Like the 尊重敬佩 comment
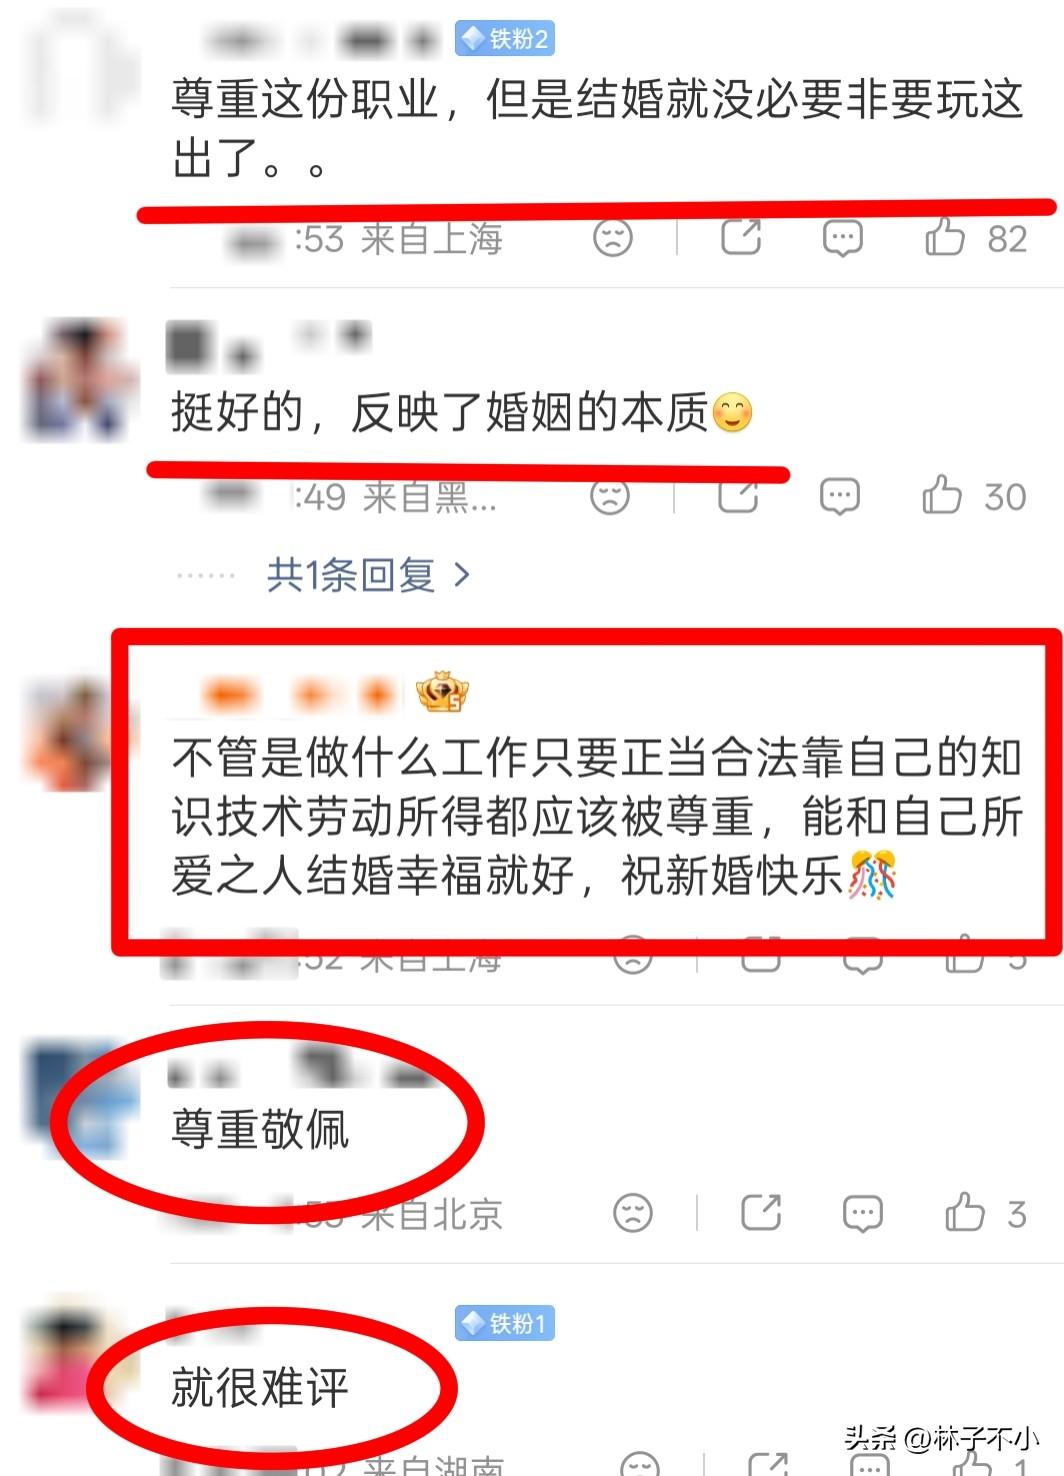Screen dimensions: 1064x1476 click(965, 1212)
